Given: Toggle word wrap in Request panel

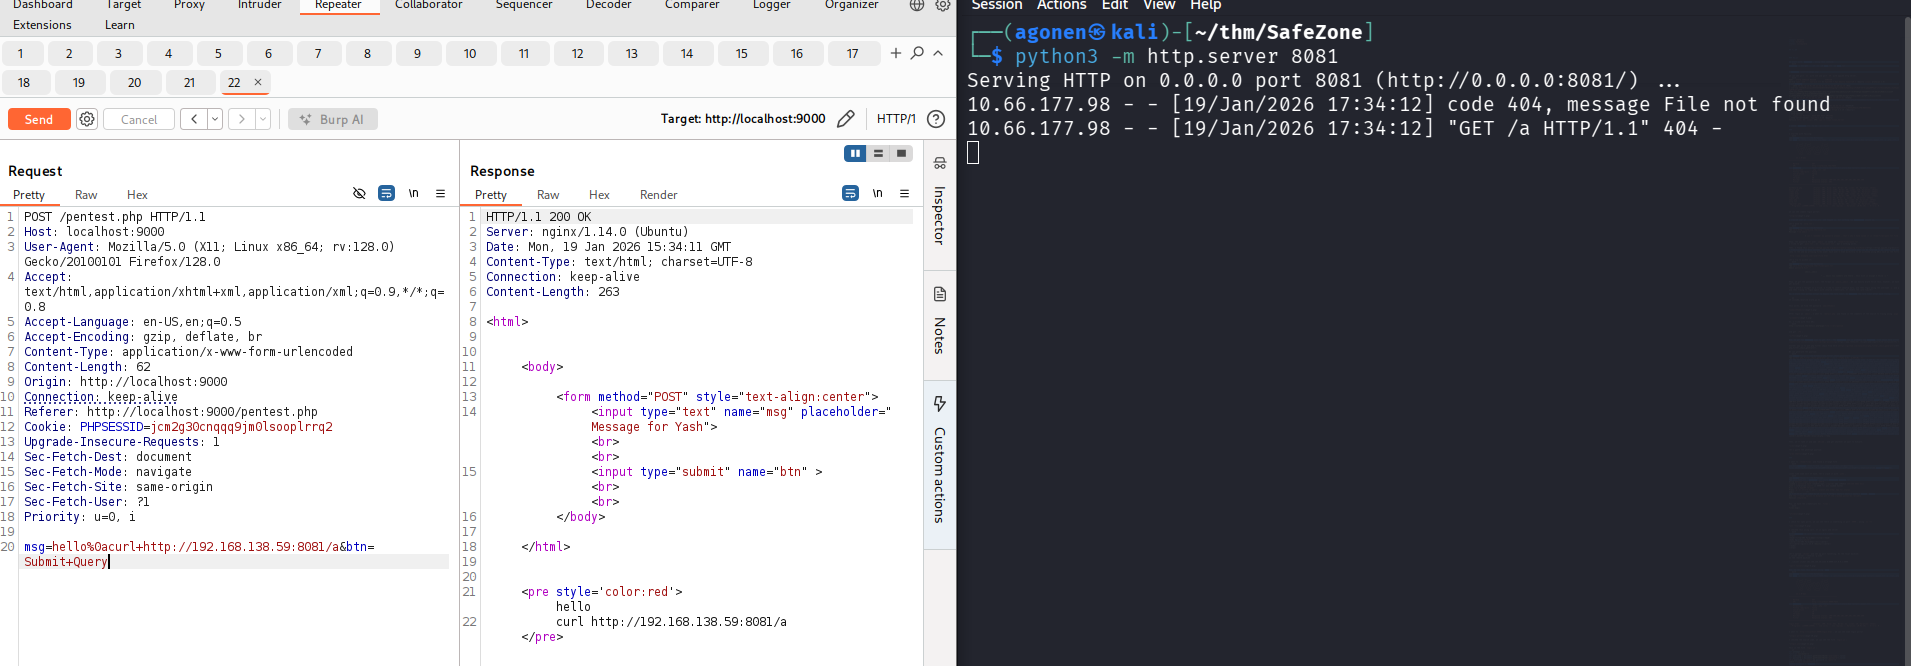Looking at the screenshot, I should (386, 193).
